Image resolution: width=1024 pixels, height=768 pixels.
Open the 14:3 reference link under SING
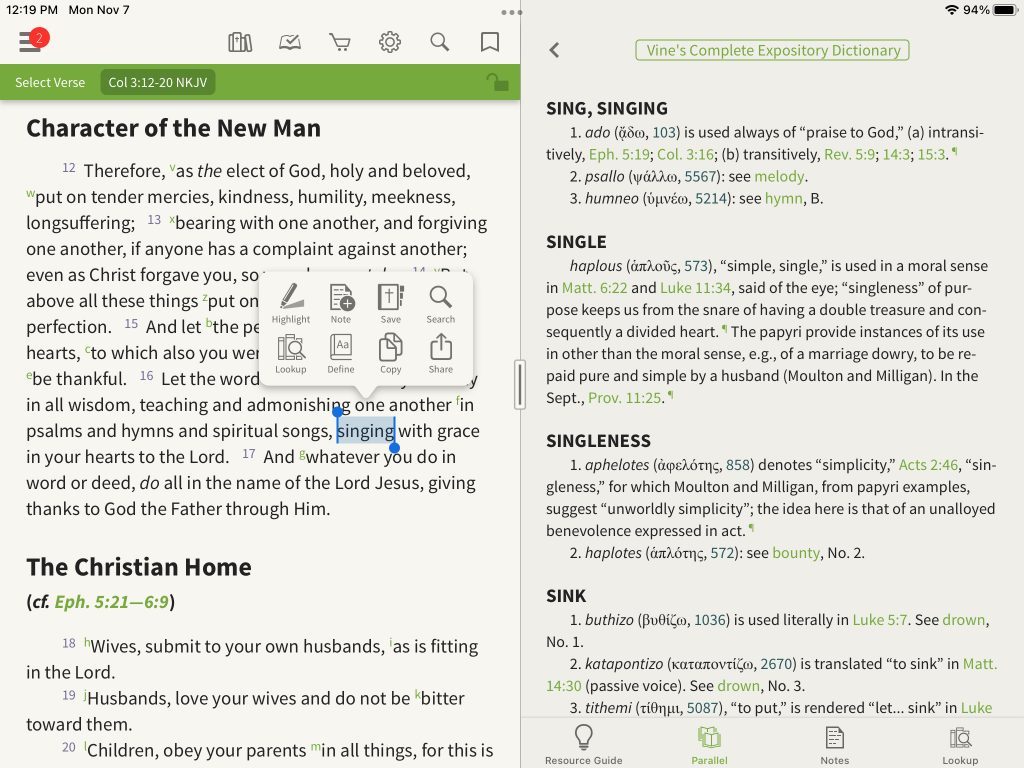pos(896,154)
